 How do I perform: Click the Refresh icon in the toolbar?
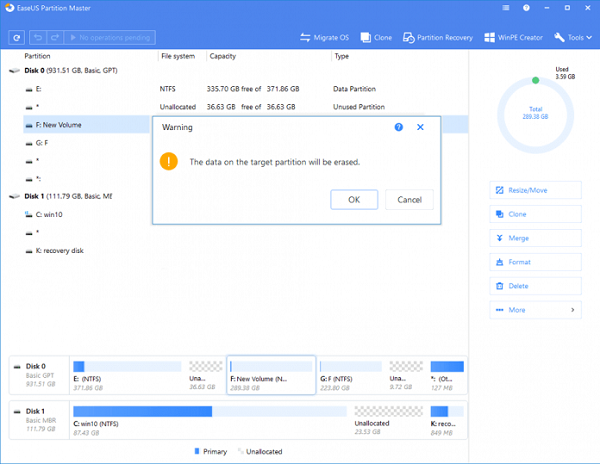click(x=17, y=37)
